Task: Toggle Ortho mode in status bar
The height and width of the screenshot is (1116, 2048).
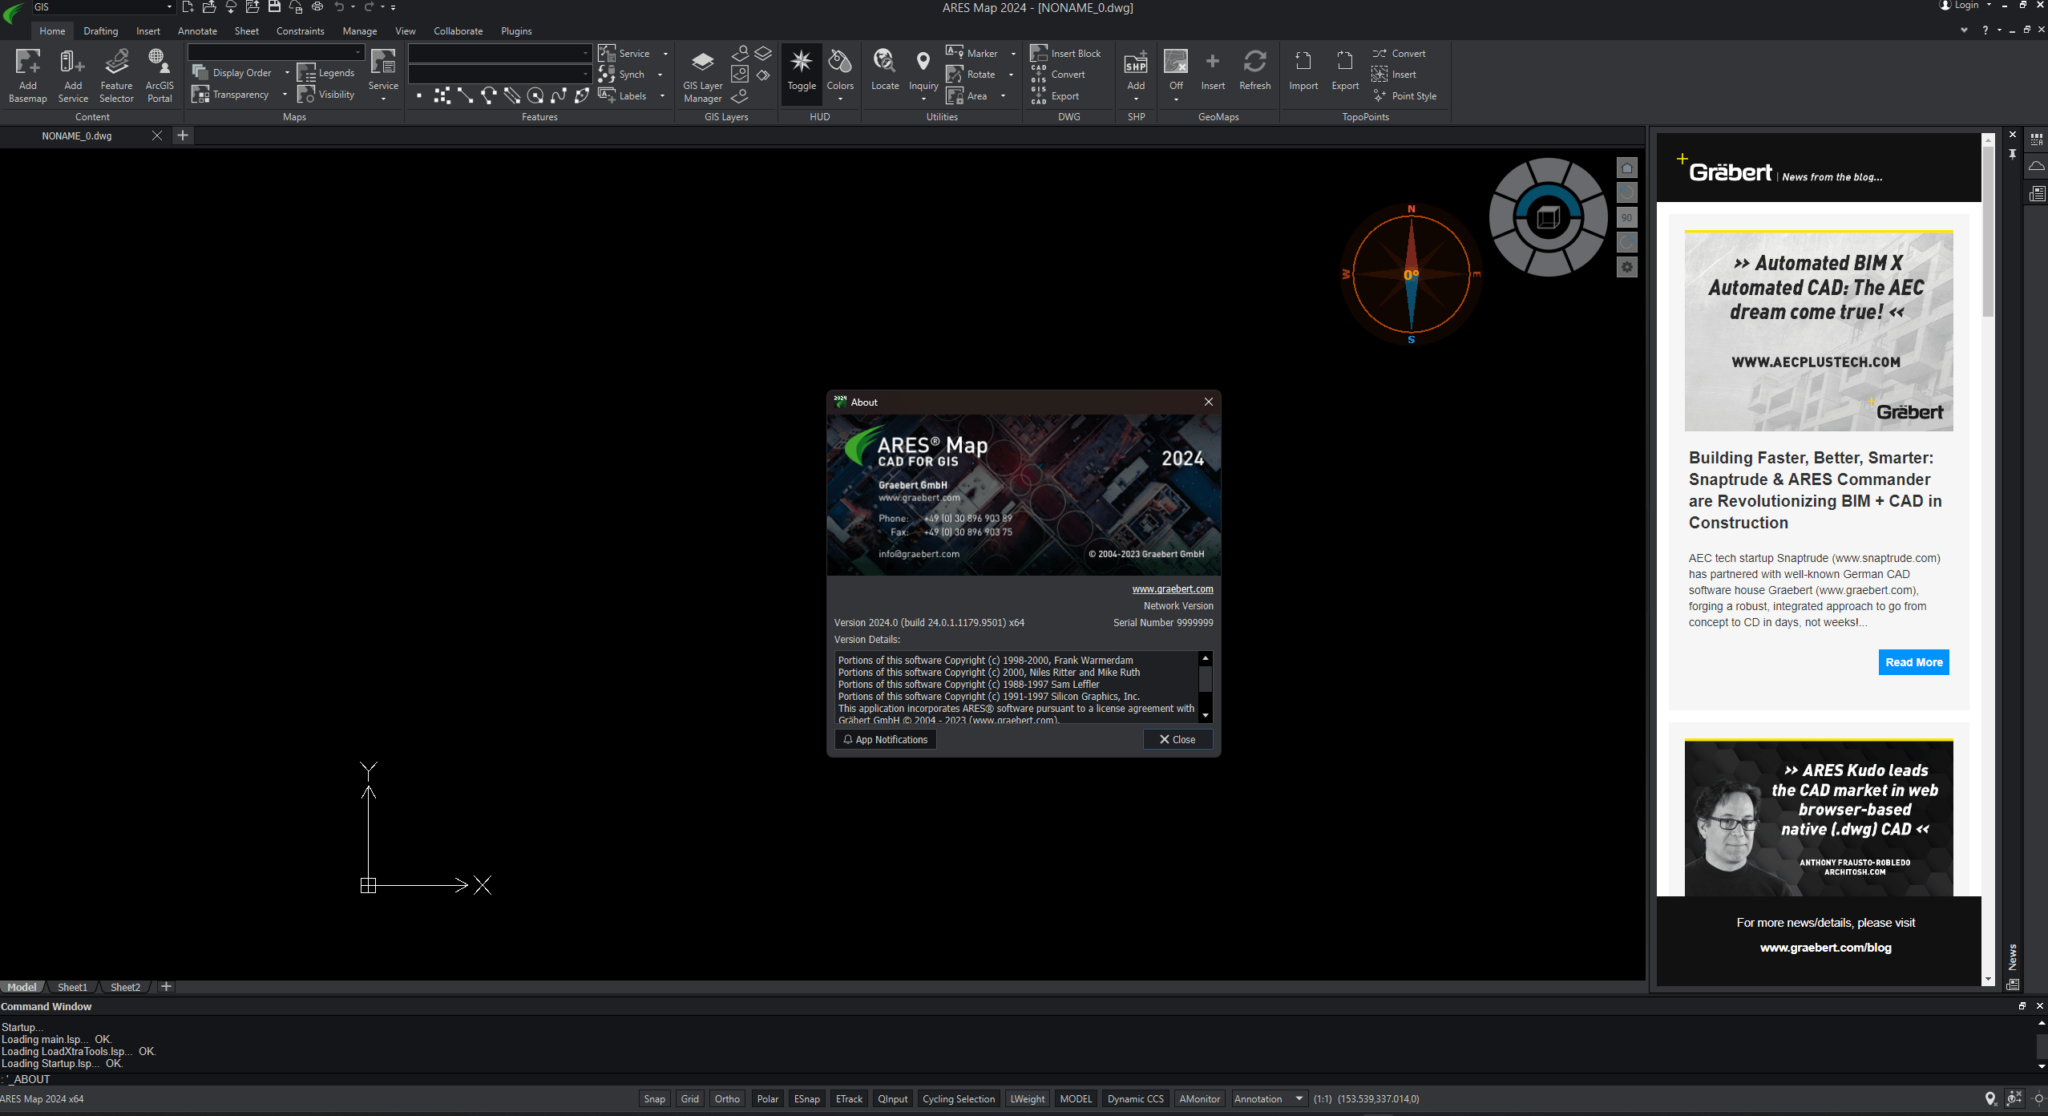Action: pos(727,1099)
